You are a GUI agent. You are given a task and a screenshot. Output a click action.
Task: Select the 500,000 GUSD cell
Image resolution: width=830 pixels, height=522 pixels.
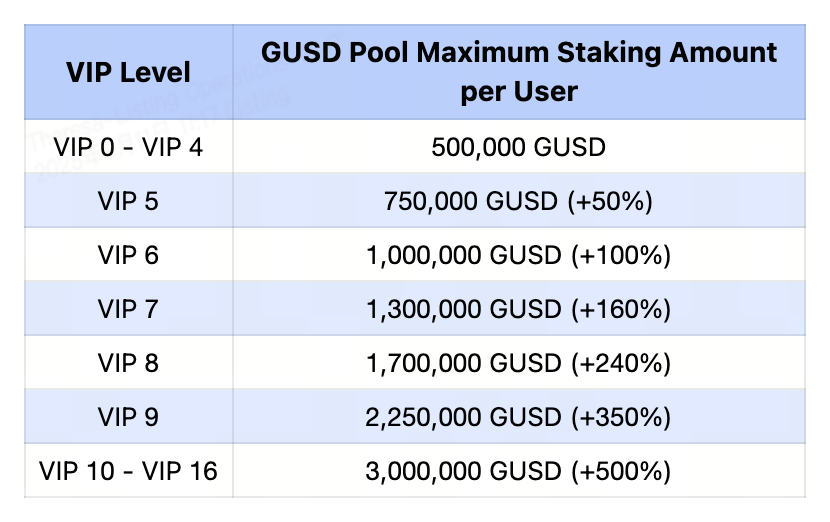(519, 148)
